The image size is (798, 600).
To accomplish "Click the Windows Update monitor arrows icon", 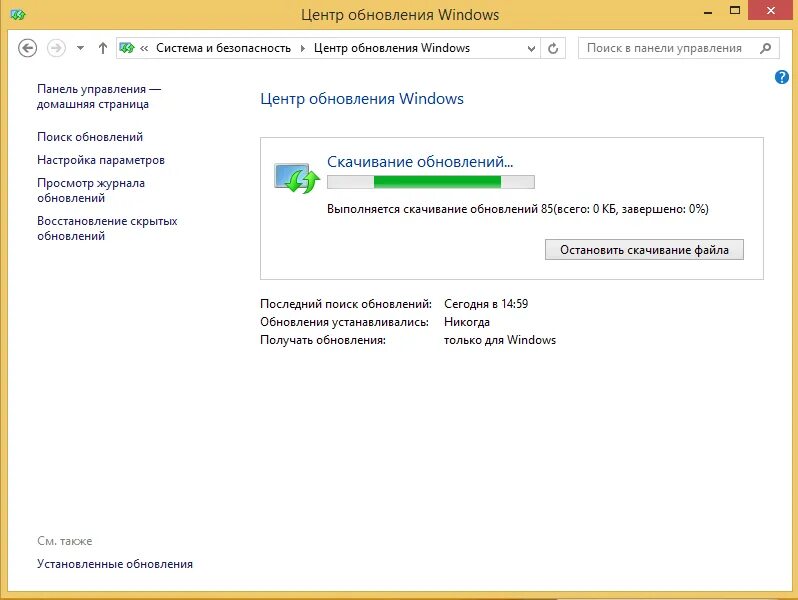I will coord(297,178).
